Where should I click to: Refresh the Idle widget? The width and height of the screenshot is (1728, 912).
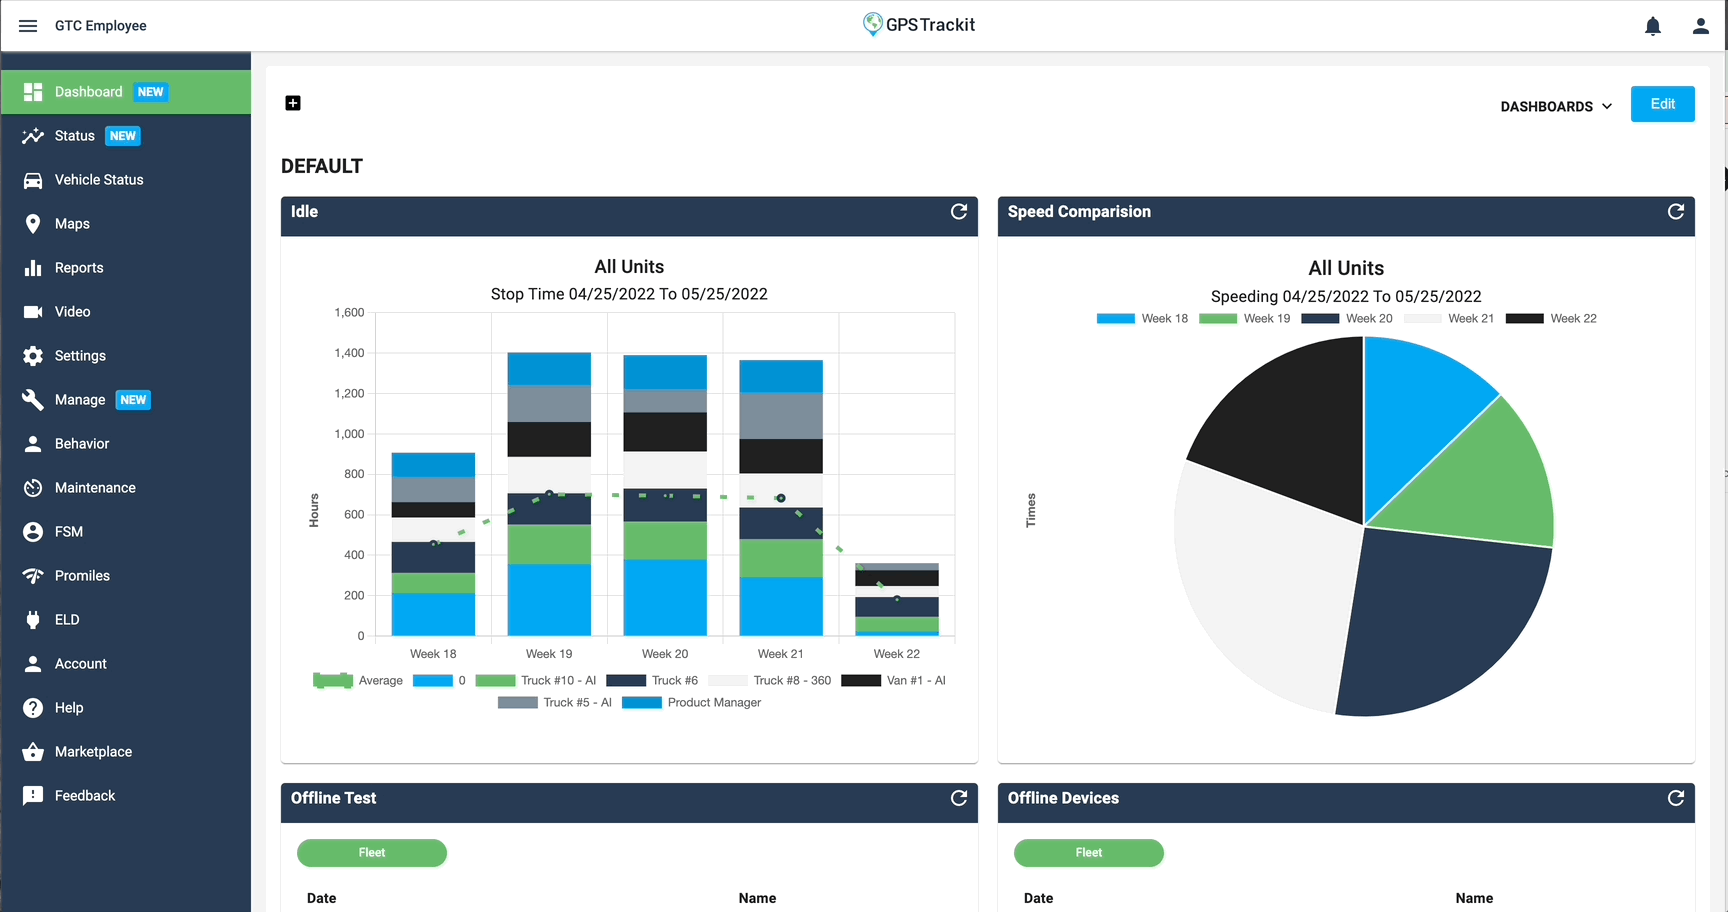pyautogui.click(x=959, y=211)
